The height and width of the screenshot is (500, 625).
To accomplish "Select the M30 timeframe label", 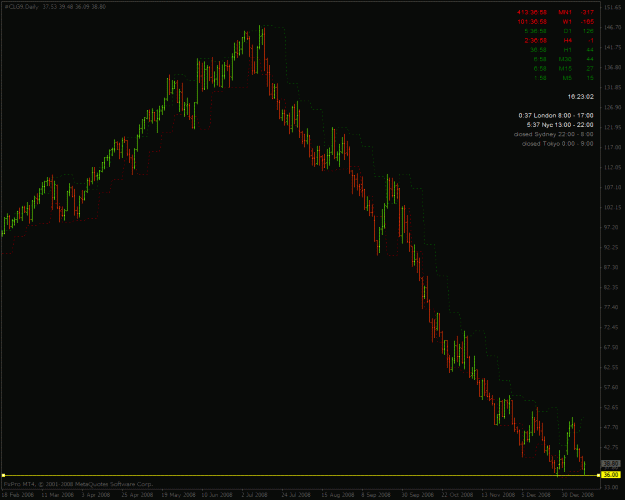I will (565, 59).
